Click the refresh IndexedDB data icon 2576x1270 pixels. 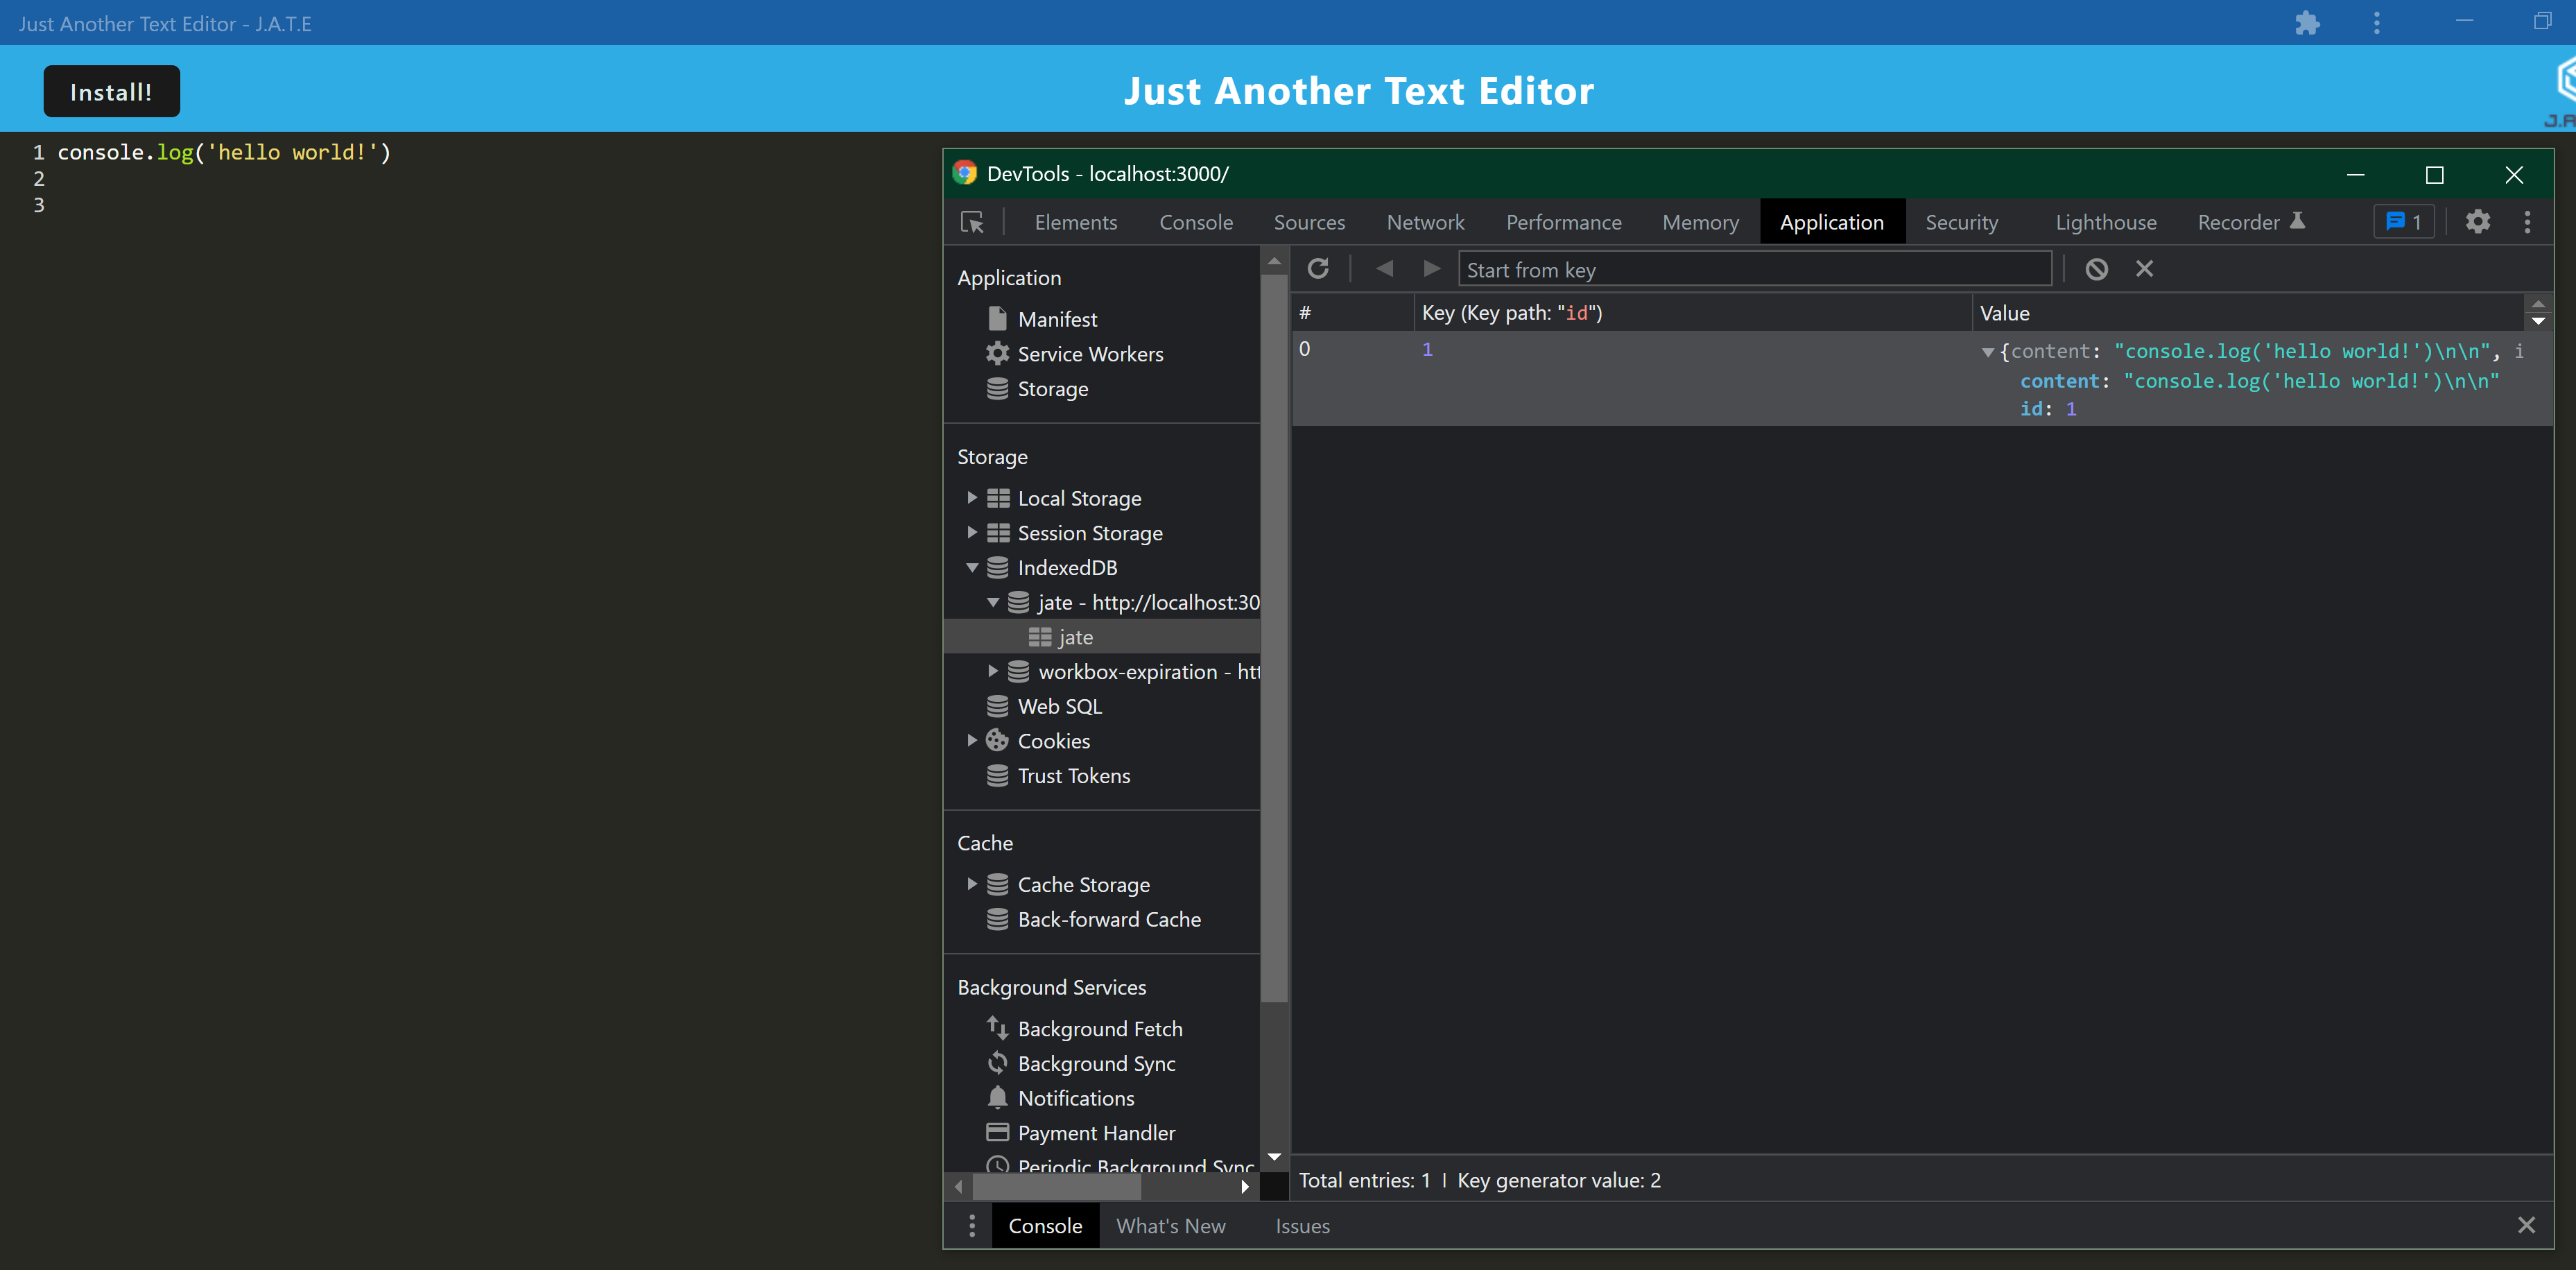click(x=1318, y=269)
